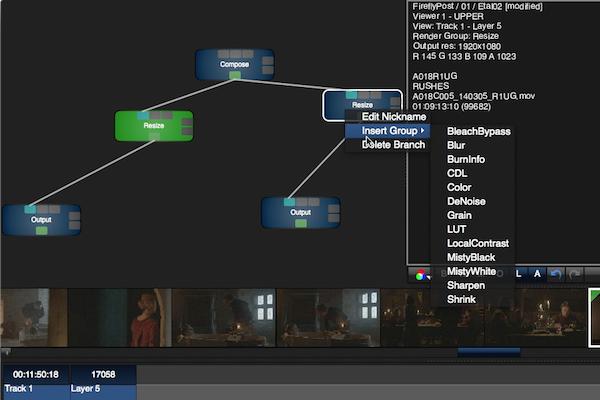Pick DeNoise in Insert Group list
Image resolution: width=600 pixels, height=400 pixels.
[x=466, y=201]
